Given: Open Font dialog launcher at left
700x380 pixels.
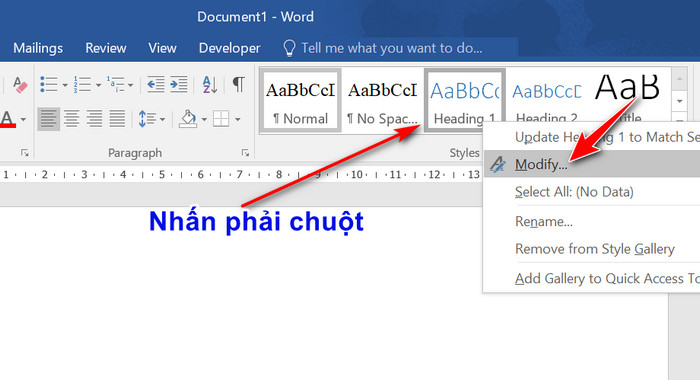Looking at the screenshot, I should point(25,153).
